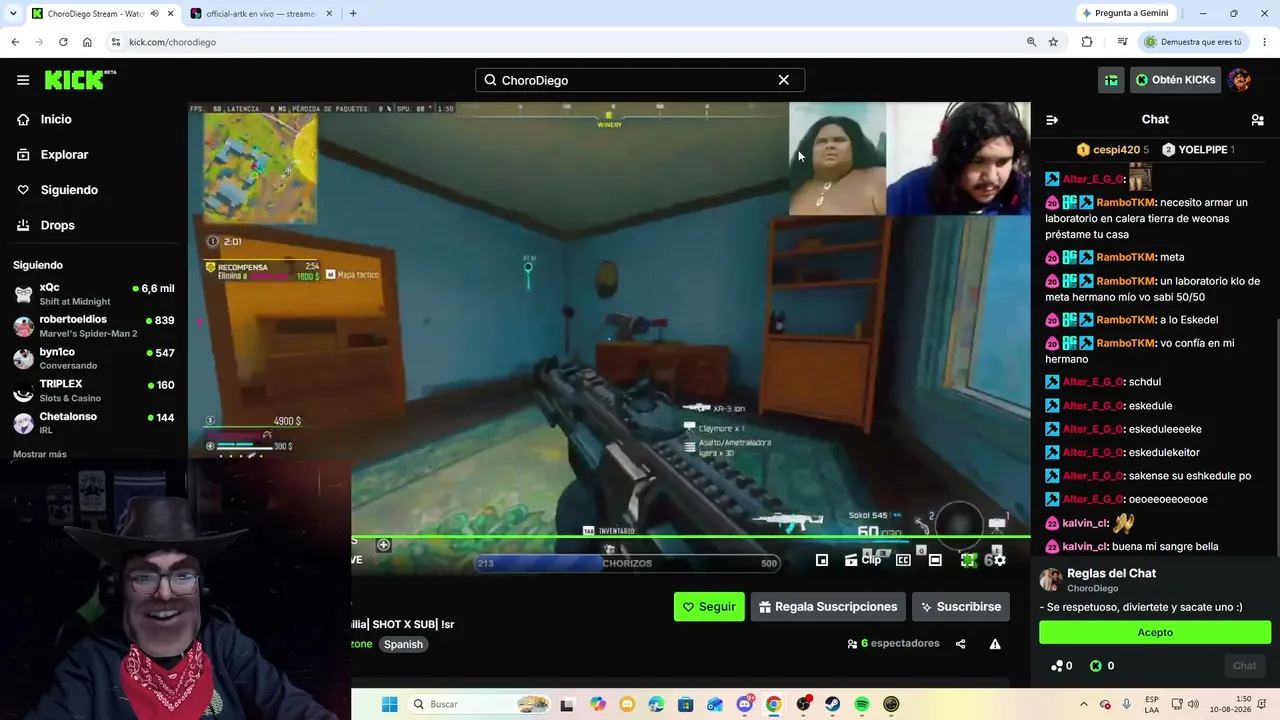The width and height of the screenshot is (1280, 720).
Task: Open the user profile avatar menu
Action: (1240, 80)
